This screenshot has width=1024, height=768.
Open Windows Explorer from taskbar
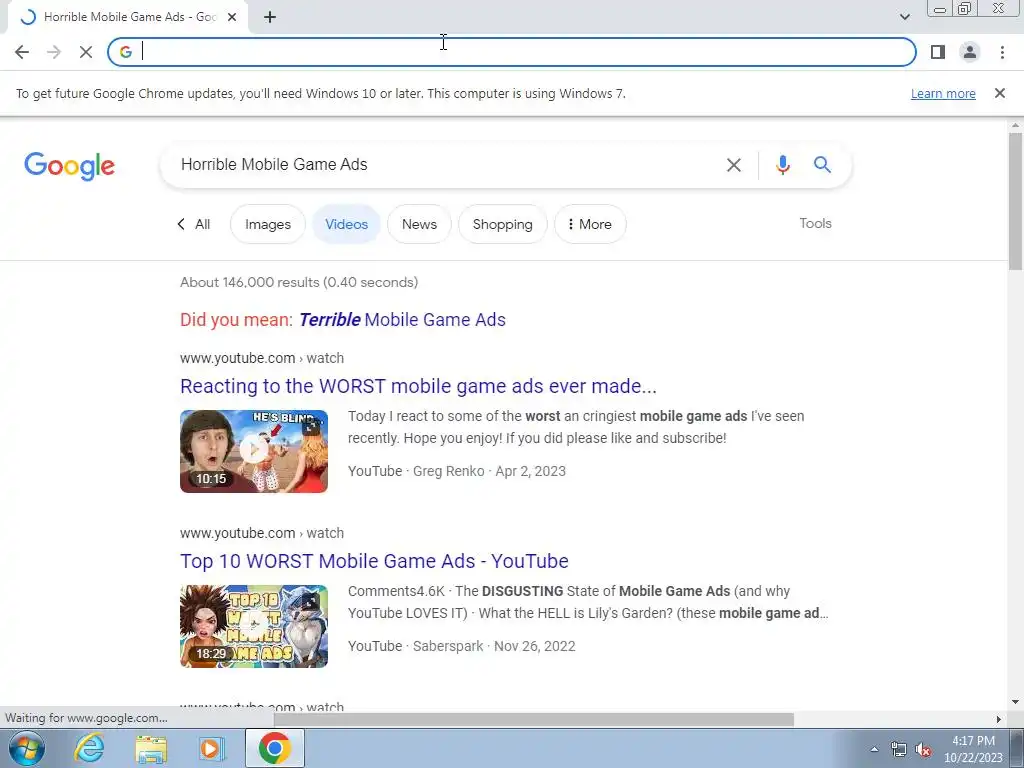tap(151, 749)
